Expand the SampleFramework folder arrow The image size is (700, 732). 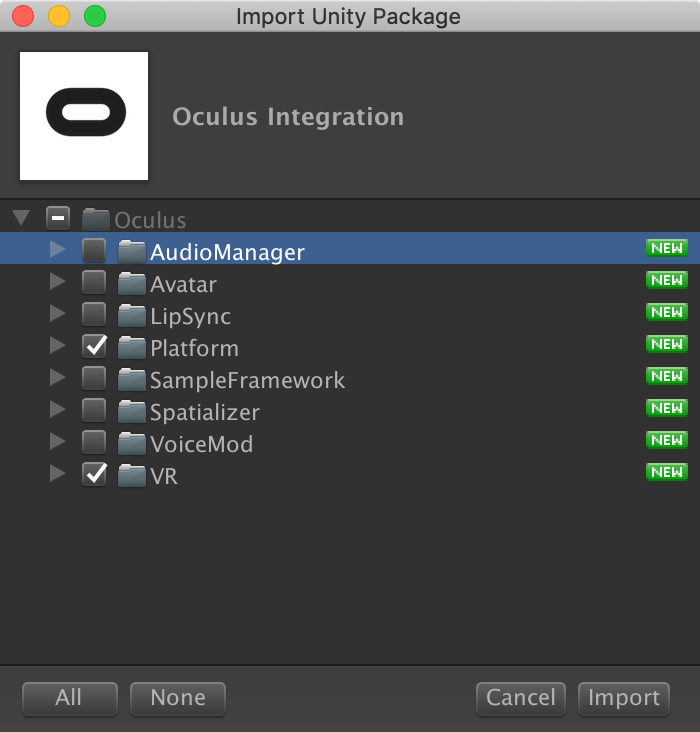tap(57, 377)
